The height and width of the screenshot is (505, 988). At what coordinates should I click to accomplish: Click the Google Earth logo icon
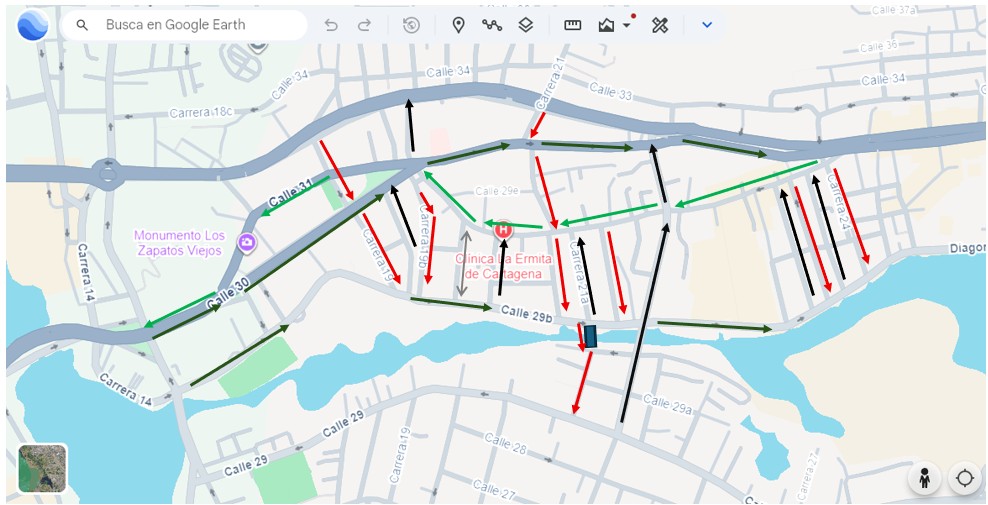(33, 25)
